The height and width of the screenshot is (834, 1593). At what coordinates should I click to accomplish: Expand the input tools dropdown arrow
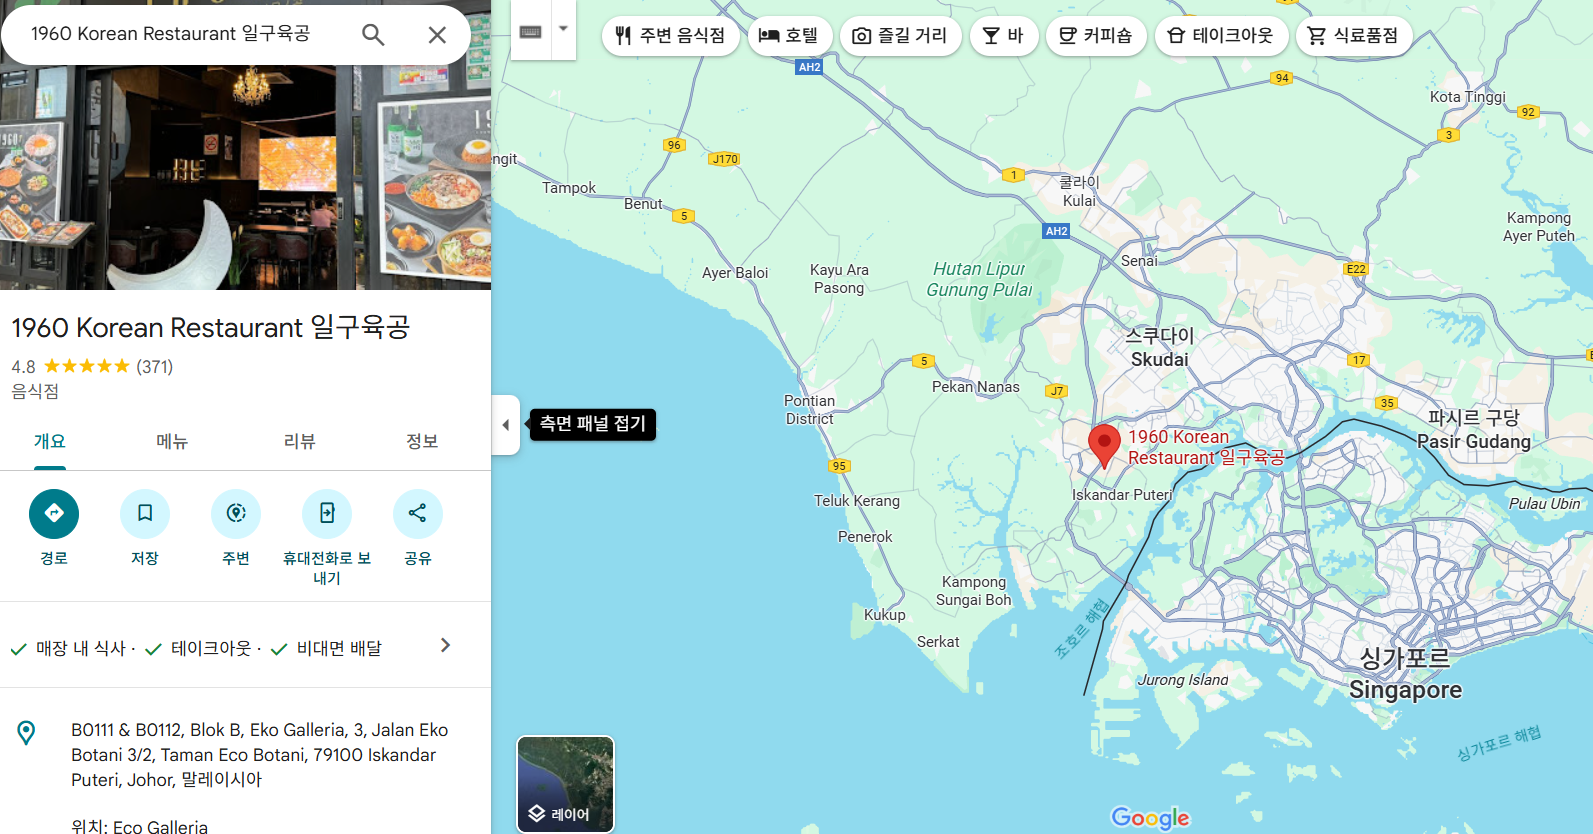(564, 29)
